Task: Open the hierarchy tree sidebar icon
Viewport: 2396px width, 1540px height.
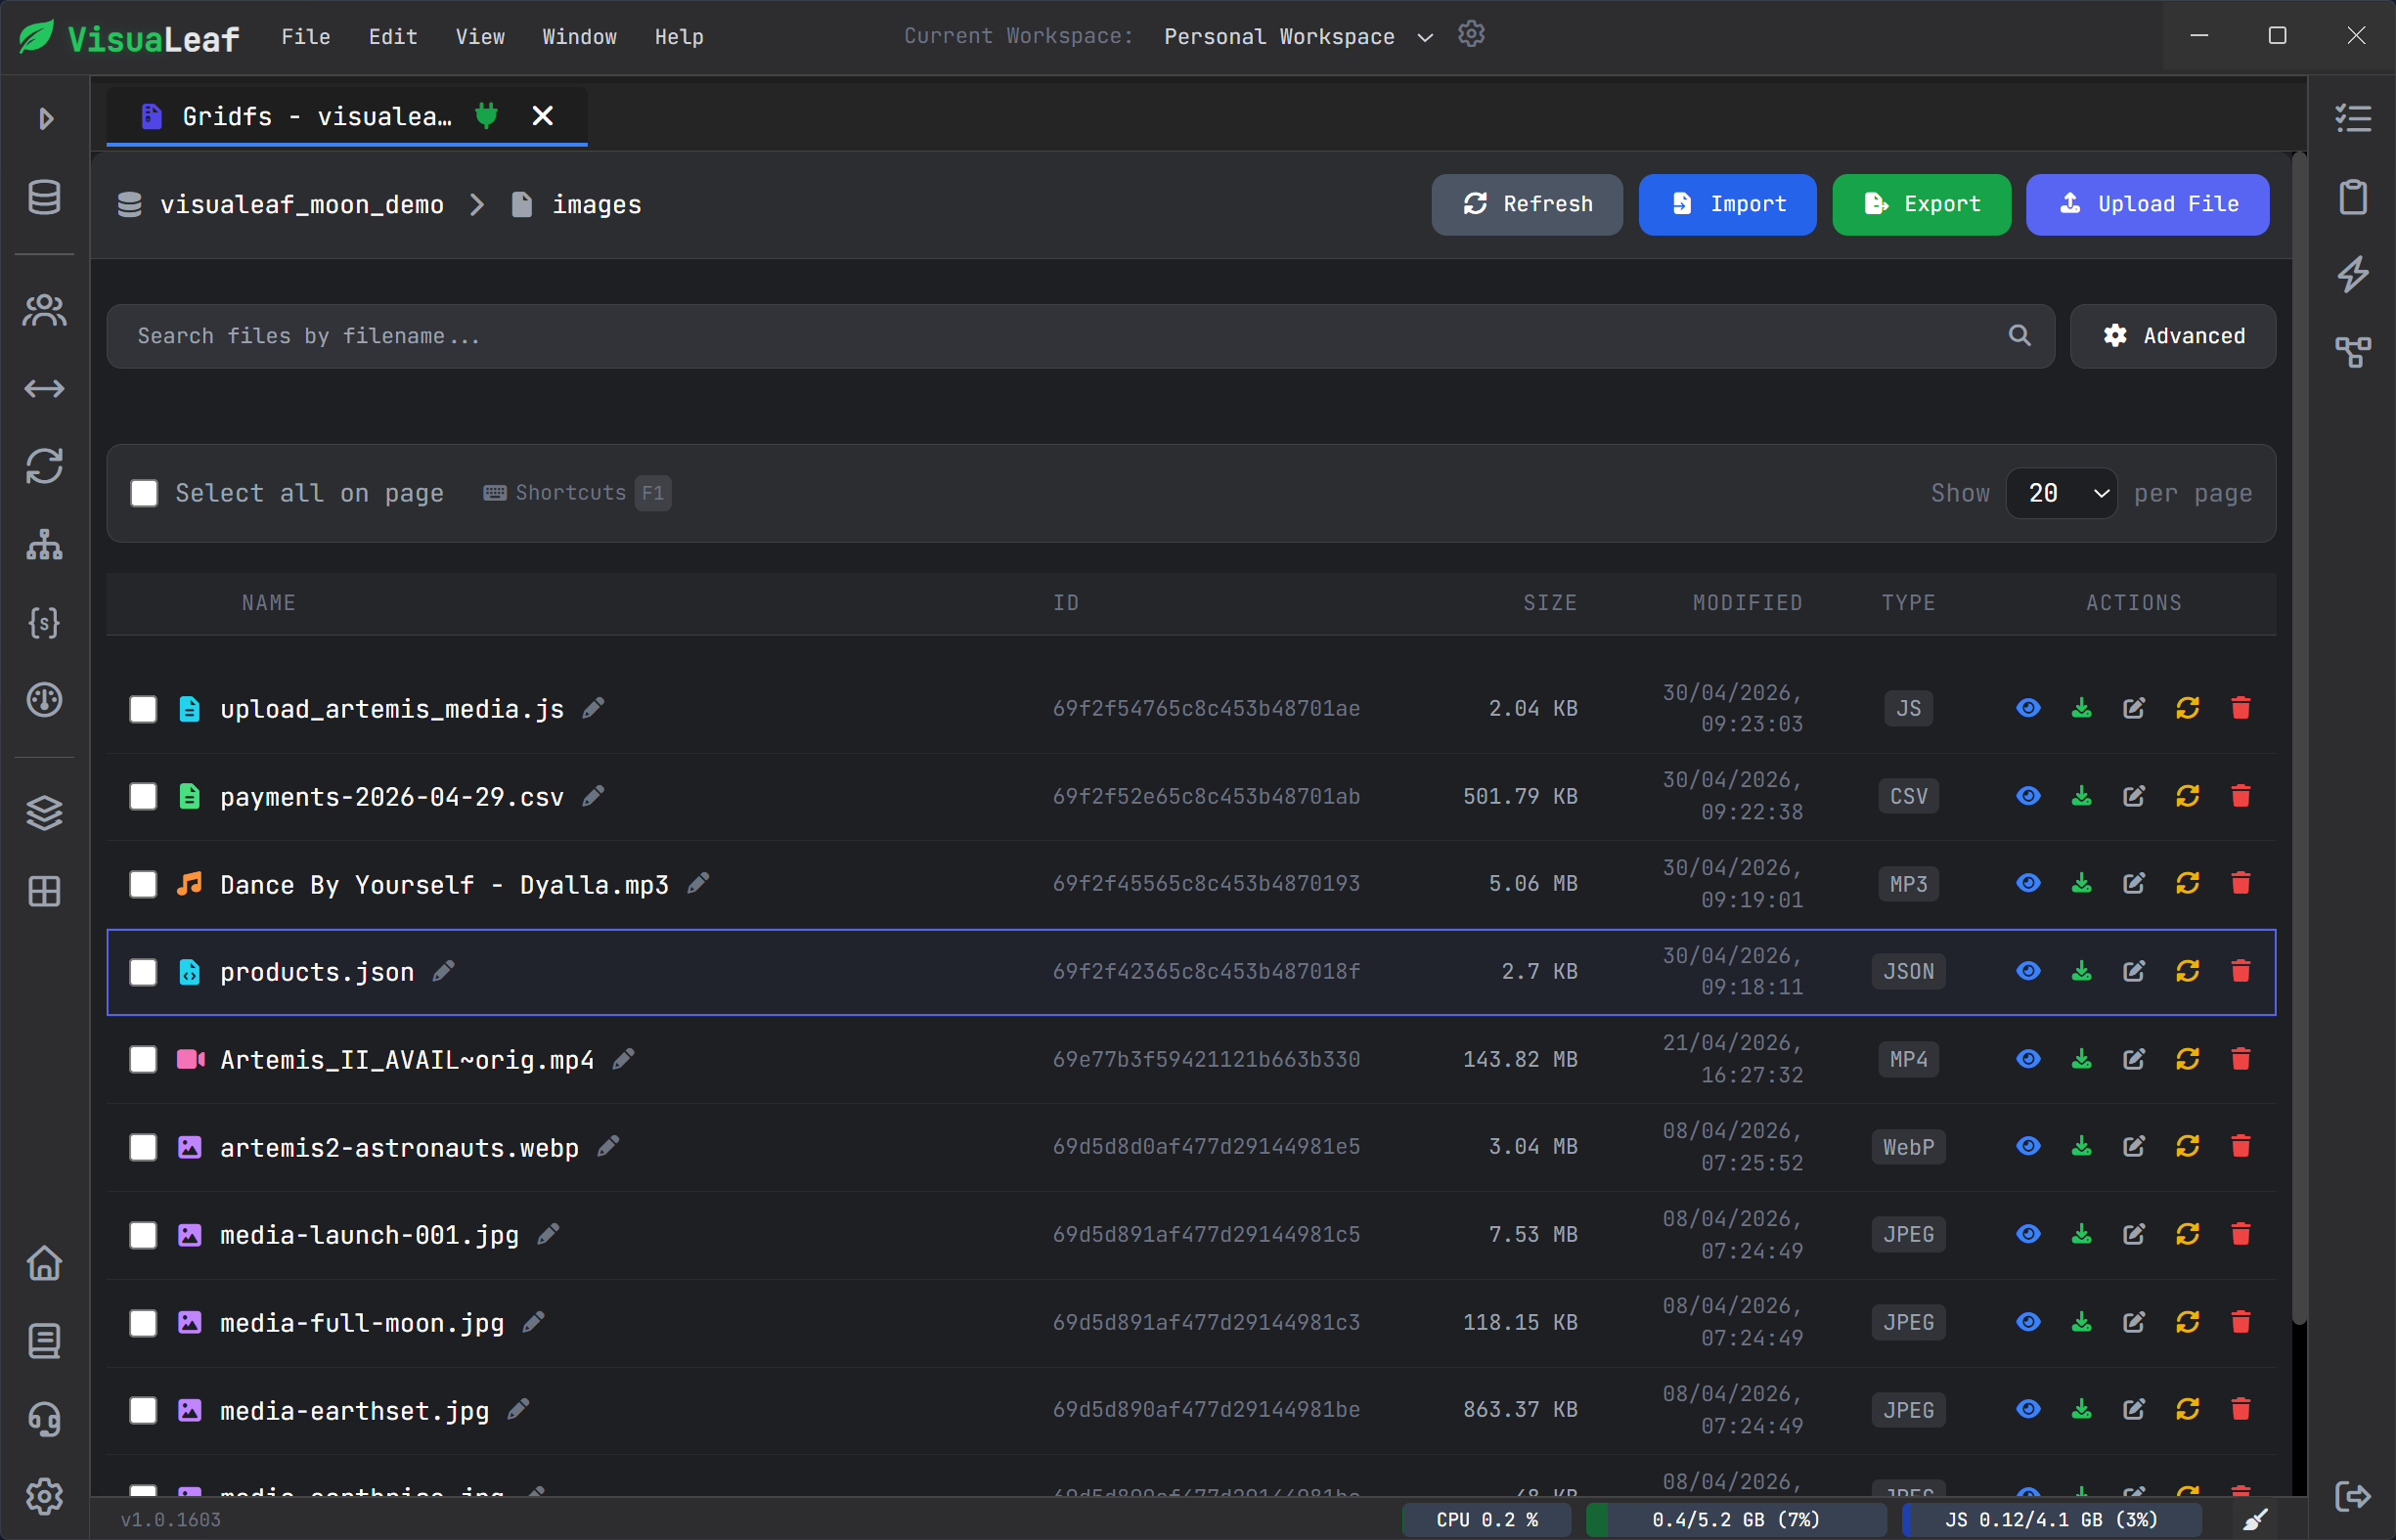Action: tap(44, 544)
